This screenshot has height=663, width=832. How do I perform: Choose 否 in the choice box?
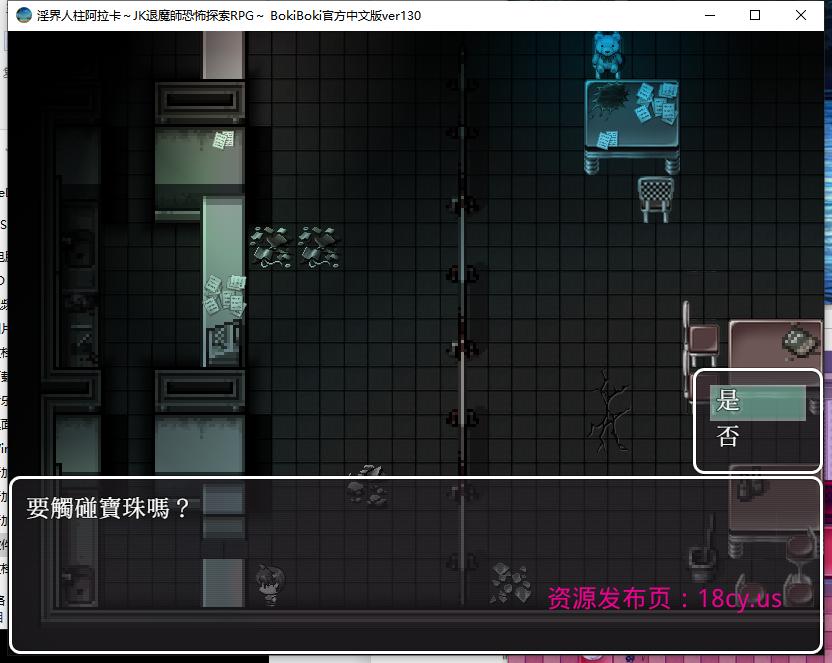click(x=758, y=437)
